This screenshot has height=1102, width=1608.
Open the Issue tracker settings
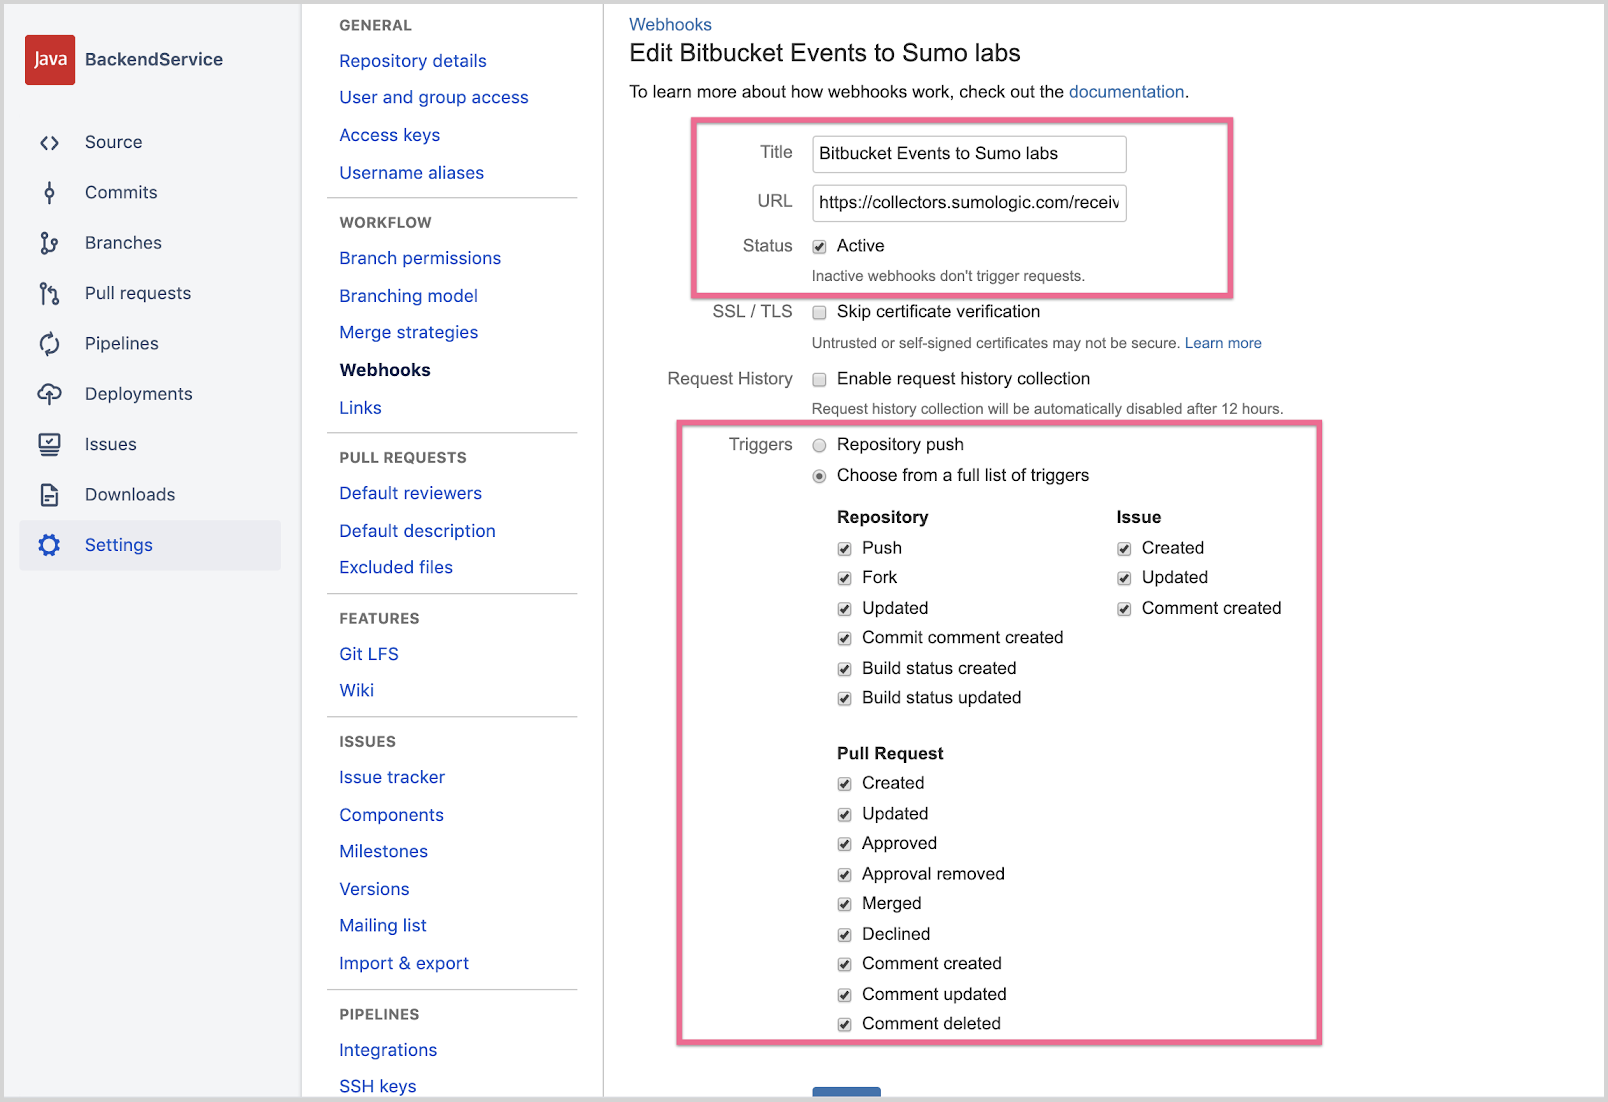point(392,777)
